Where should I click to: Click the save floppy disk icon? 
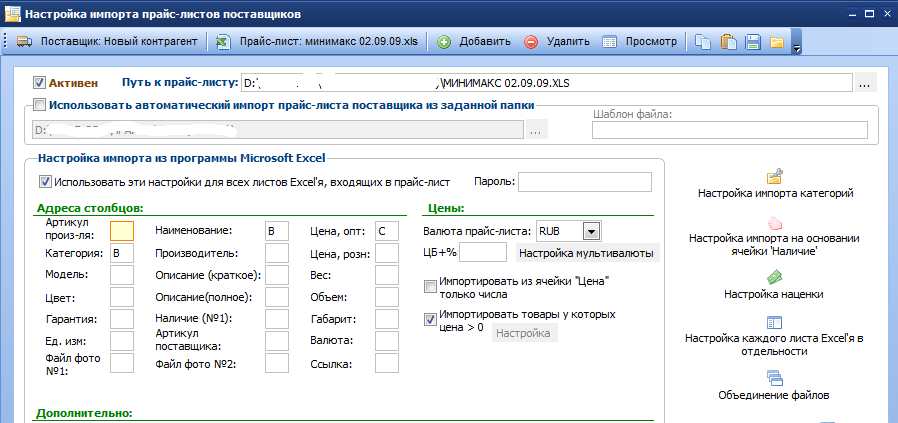752,42
